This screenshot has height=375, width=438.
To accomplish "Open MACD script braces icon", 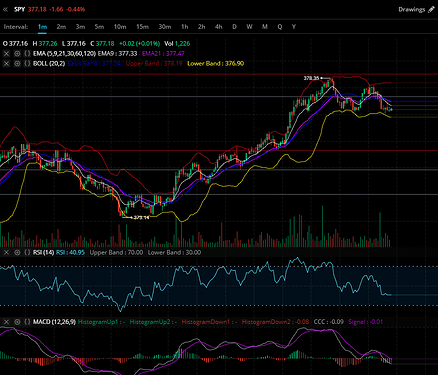I will [x=27, y=322].
